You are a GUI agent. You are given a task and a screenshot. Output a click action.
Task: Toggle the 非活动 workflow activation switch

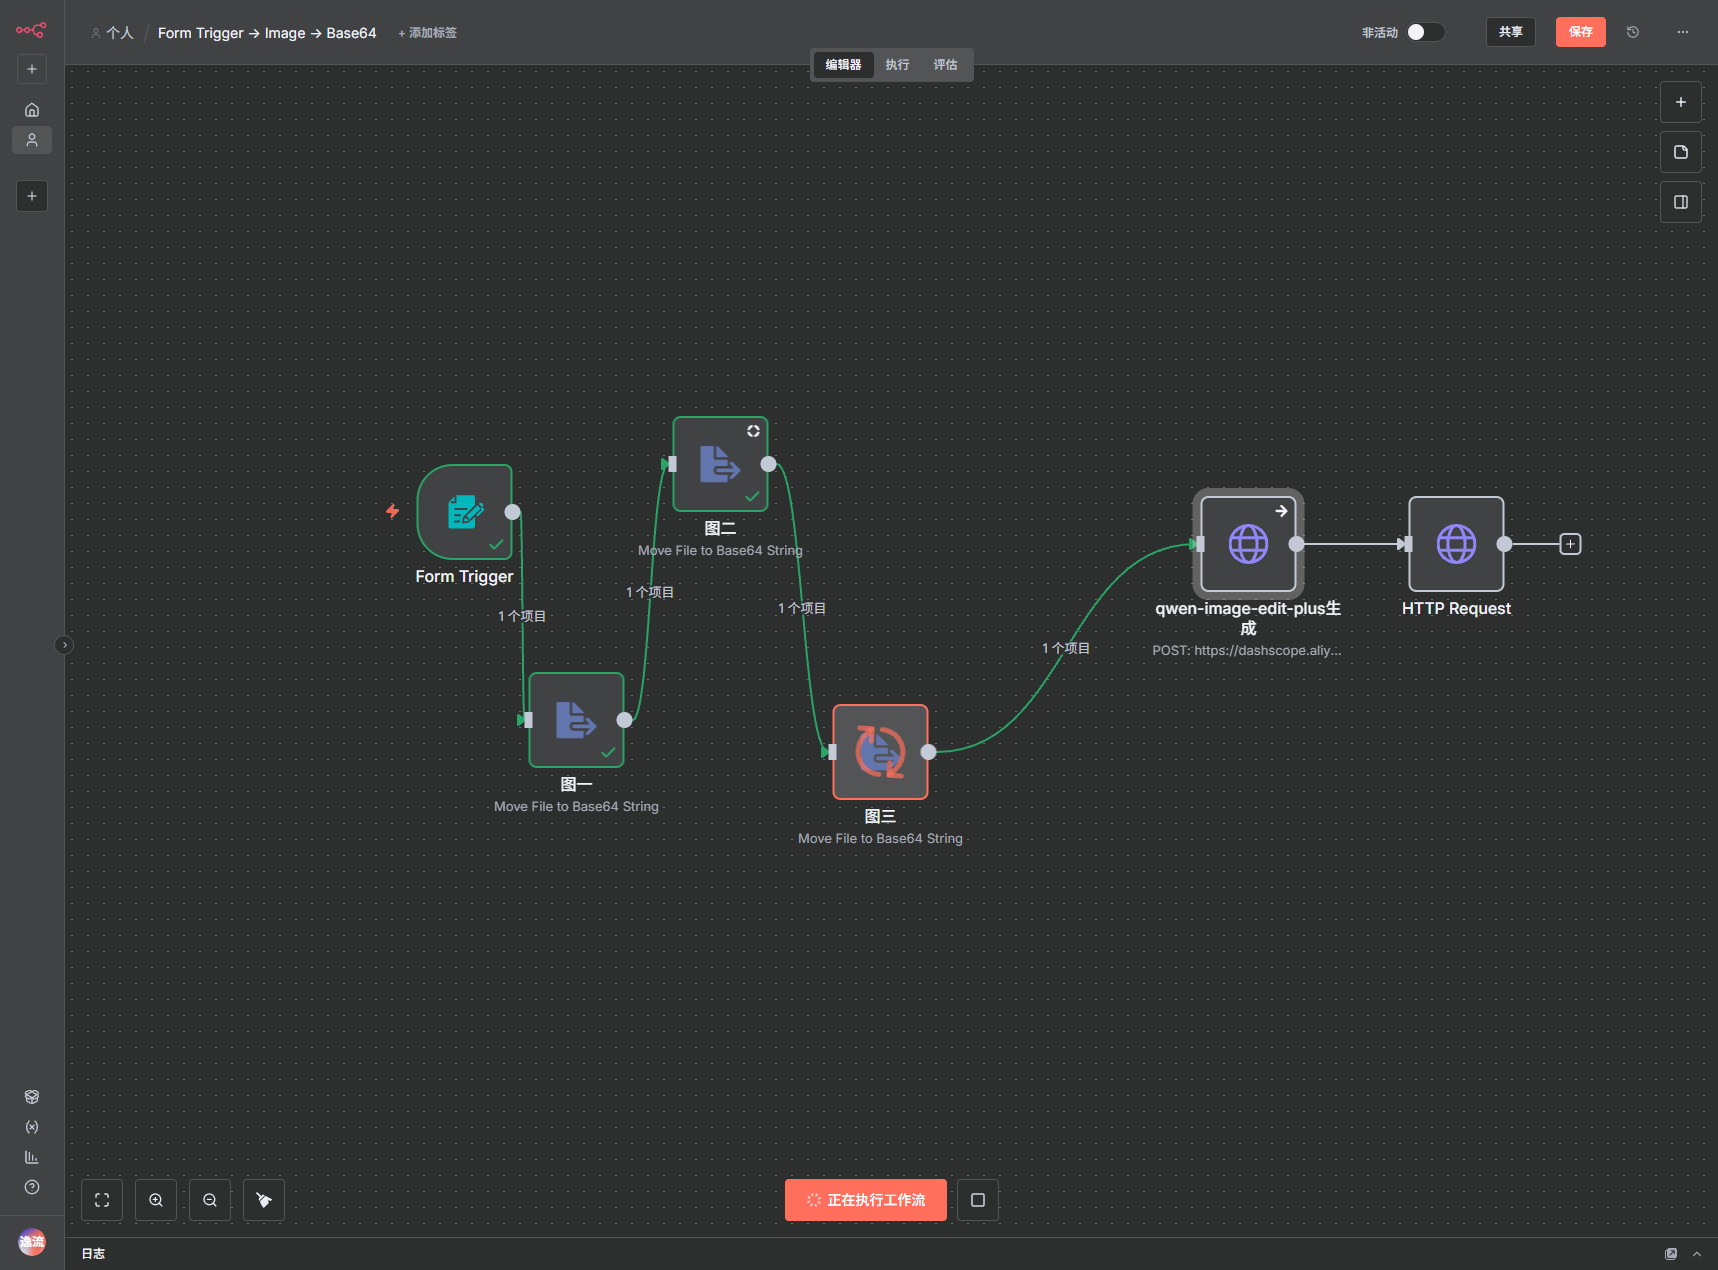(1425, 32)
